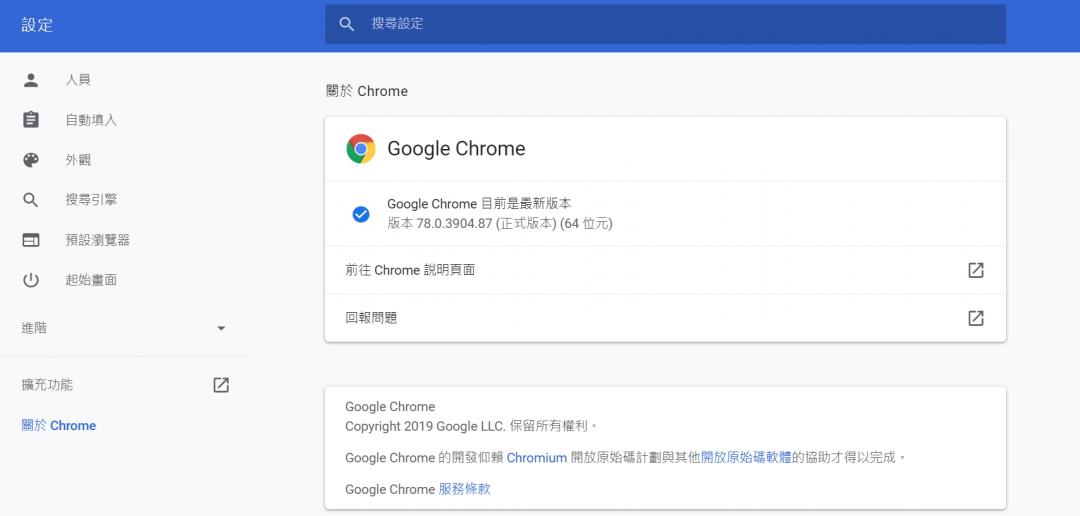The height and width of the screenshot is (516, 1080).
Task: Click the palette icon for 外觀
Action: (31, 160)
